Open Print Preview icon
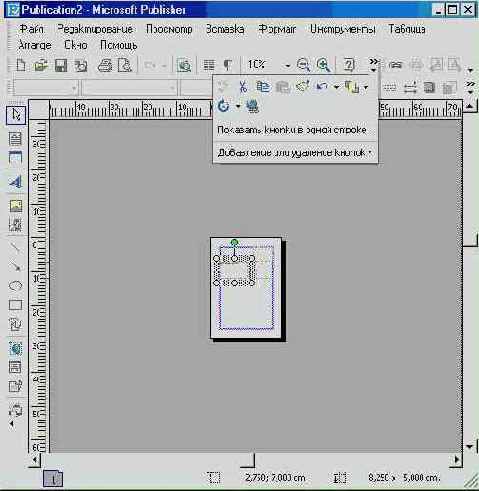The width and height of the screenshot is (479, 491). [x=125, y=65]
